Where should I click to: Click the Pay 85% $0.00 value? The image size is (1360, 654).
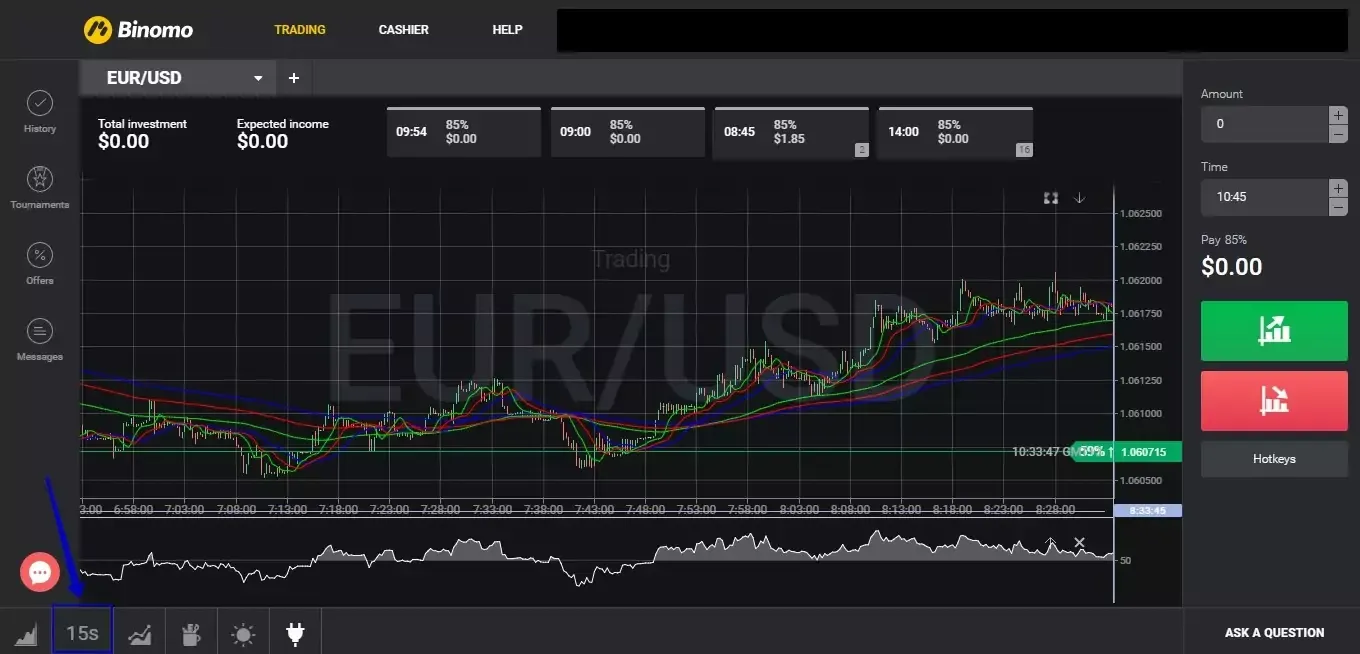[1231, 267]
